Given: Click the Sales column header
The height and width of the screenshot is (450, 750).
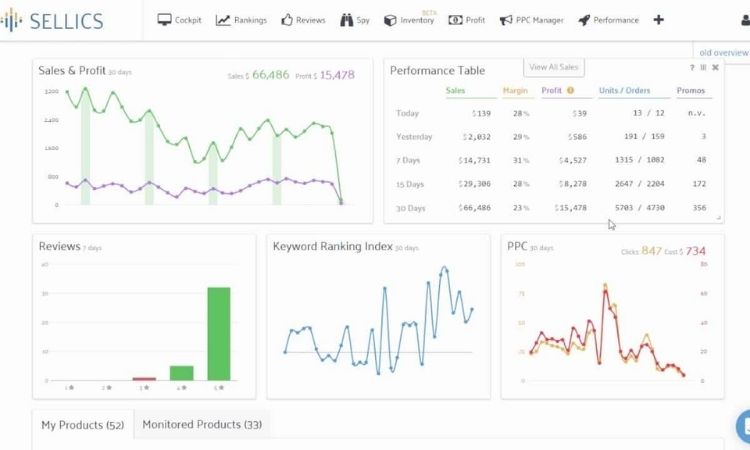Looking at the screenshot, I should pos(455,90).
